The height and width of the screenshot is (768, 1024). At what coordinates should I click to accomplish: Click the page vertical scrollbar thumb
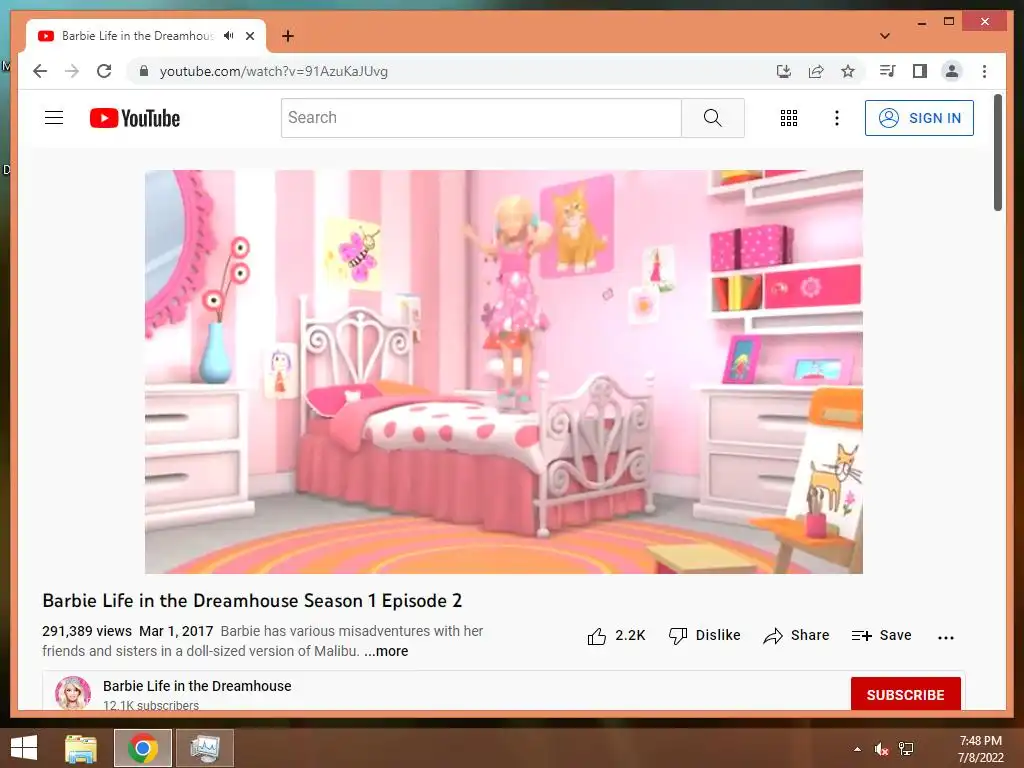click(998, 153)
